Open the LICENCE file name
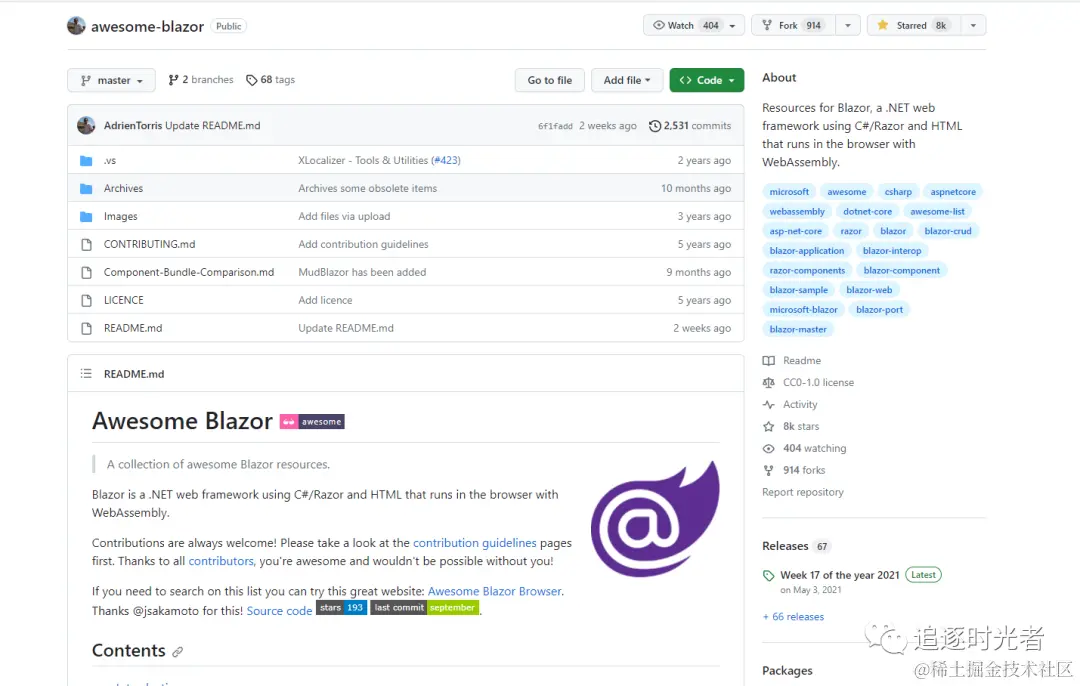Image resolution: width=1080 pixels, height=686 pixels. pyautogui.click(x=124, y=300)
